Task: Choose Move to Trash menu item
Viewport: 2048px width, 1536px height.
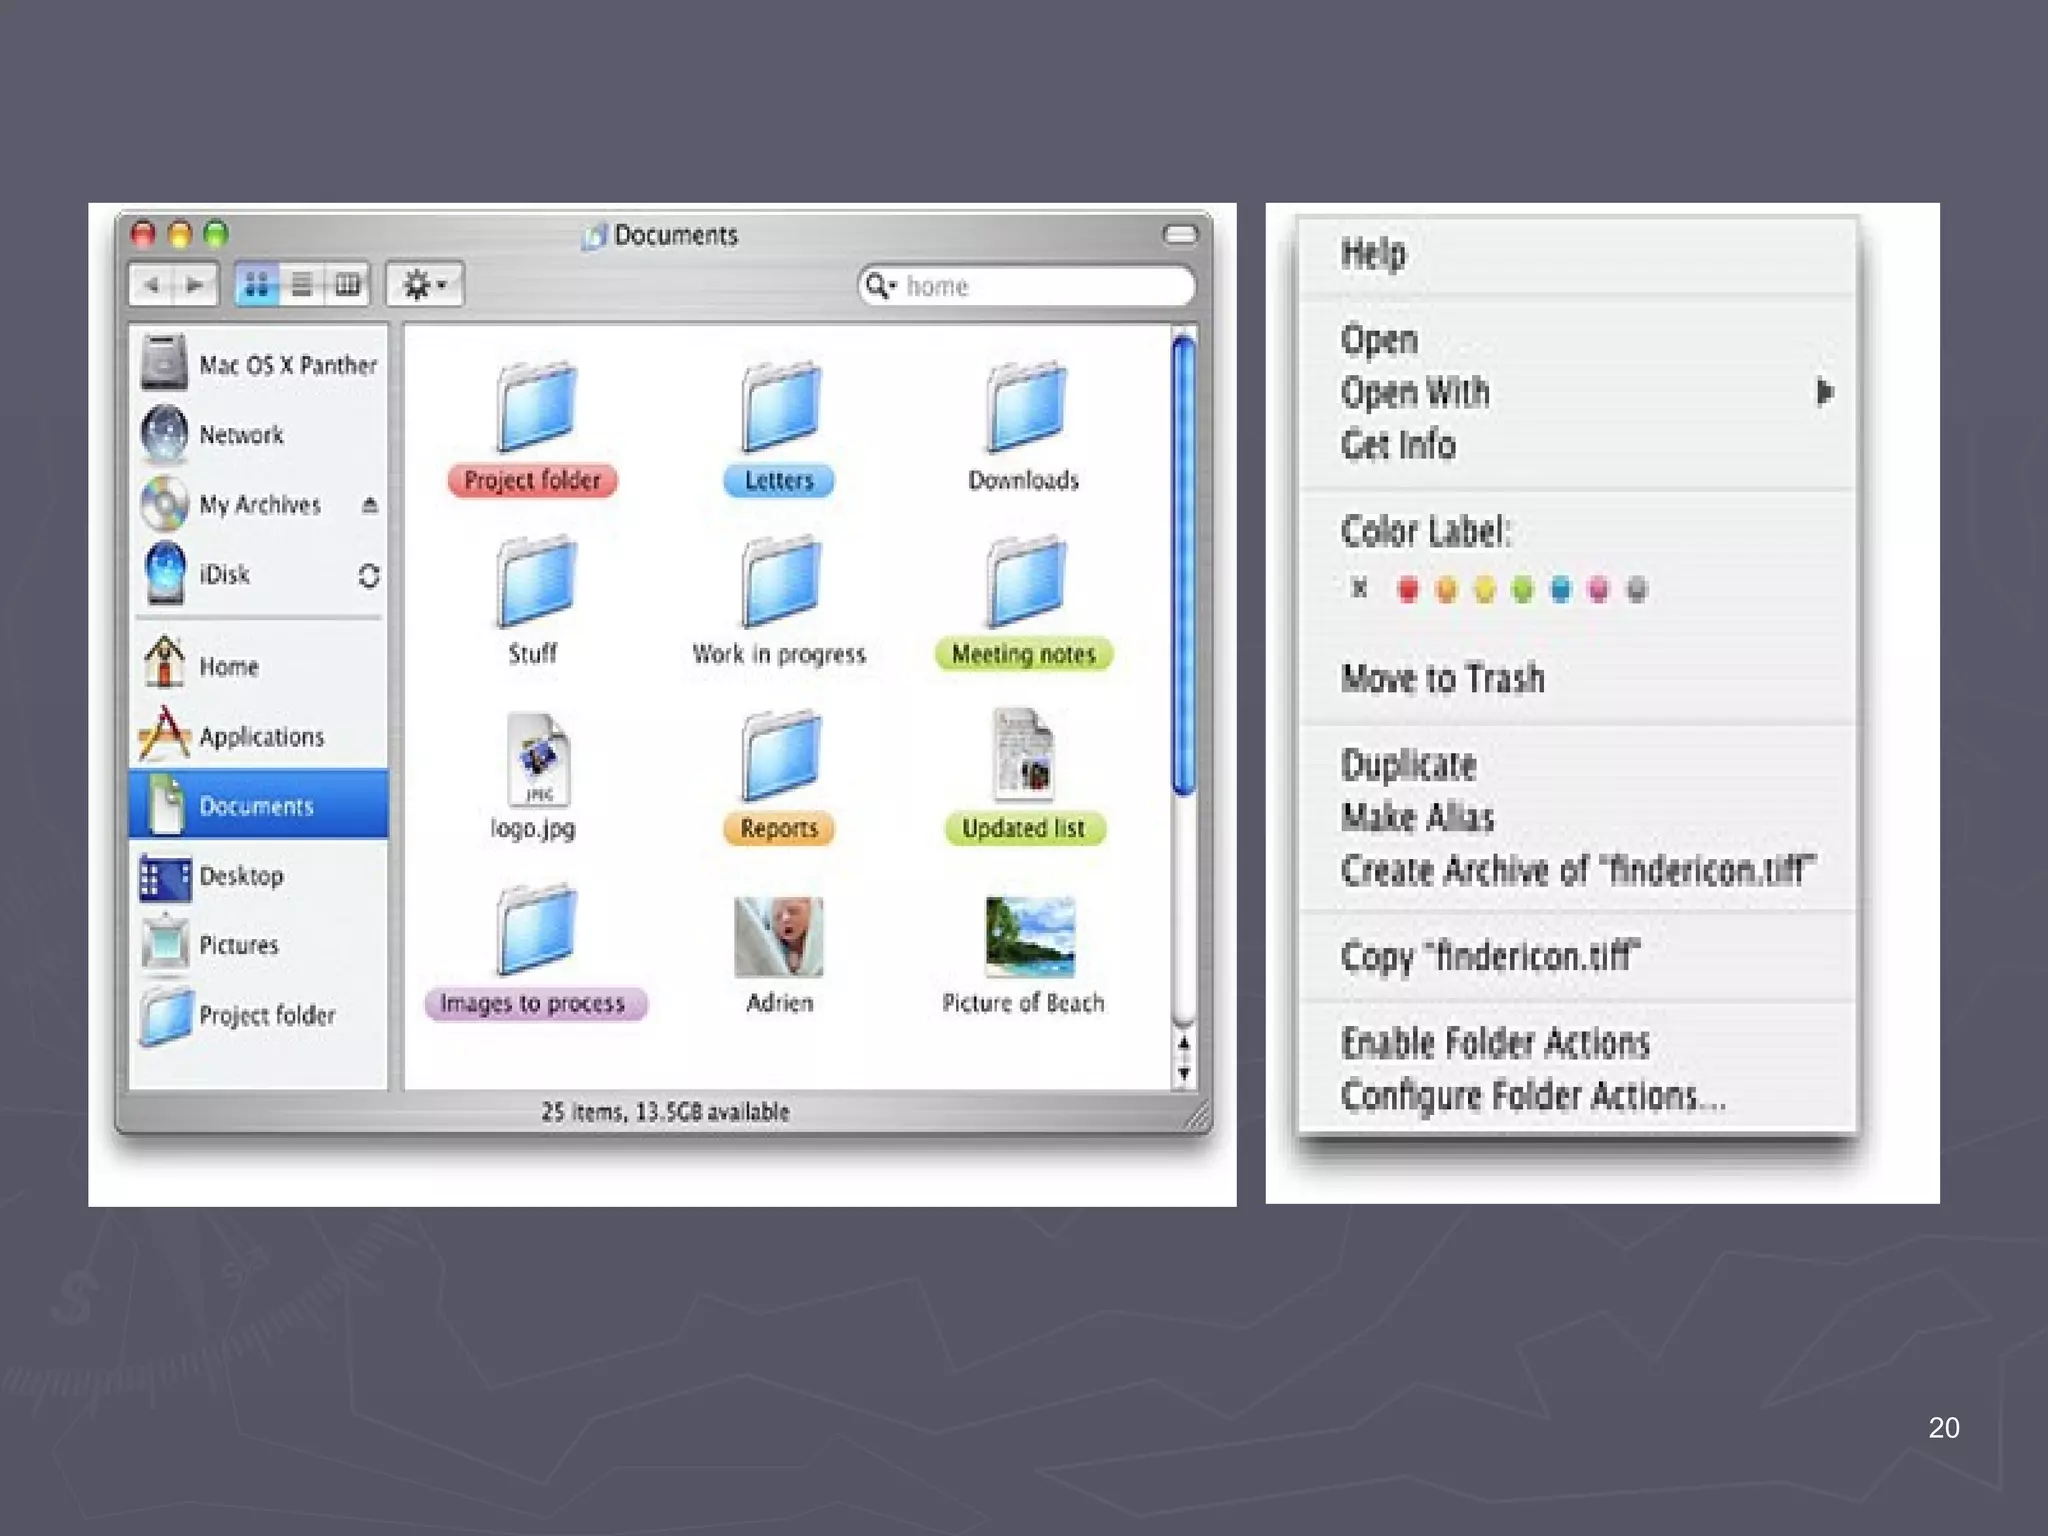Action: [x=1442, y=679]
